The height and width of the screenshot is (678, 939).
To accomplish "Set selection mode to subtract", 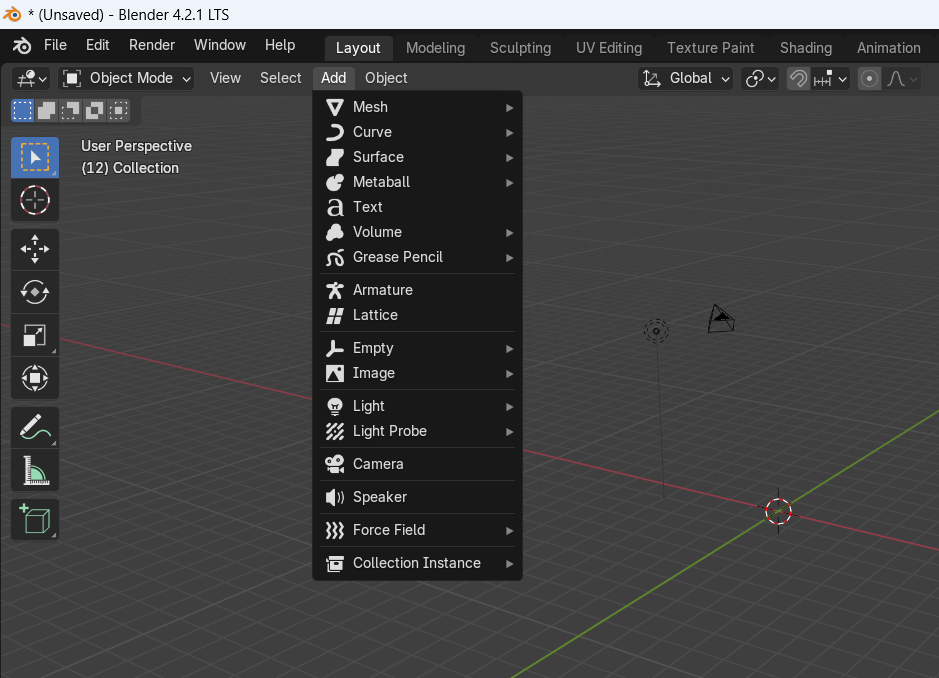I will 71,111.
